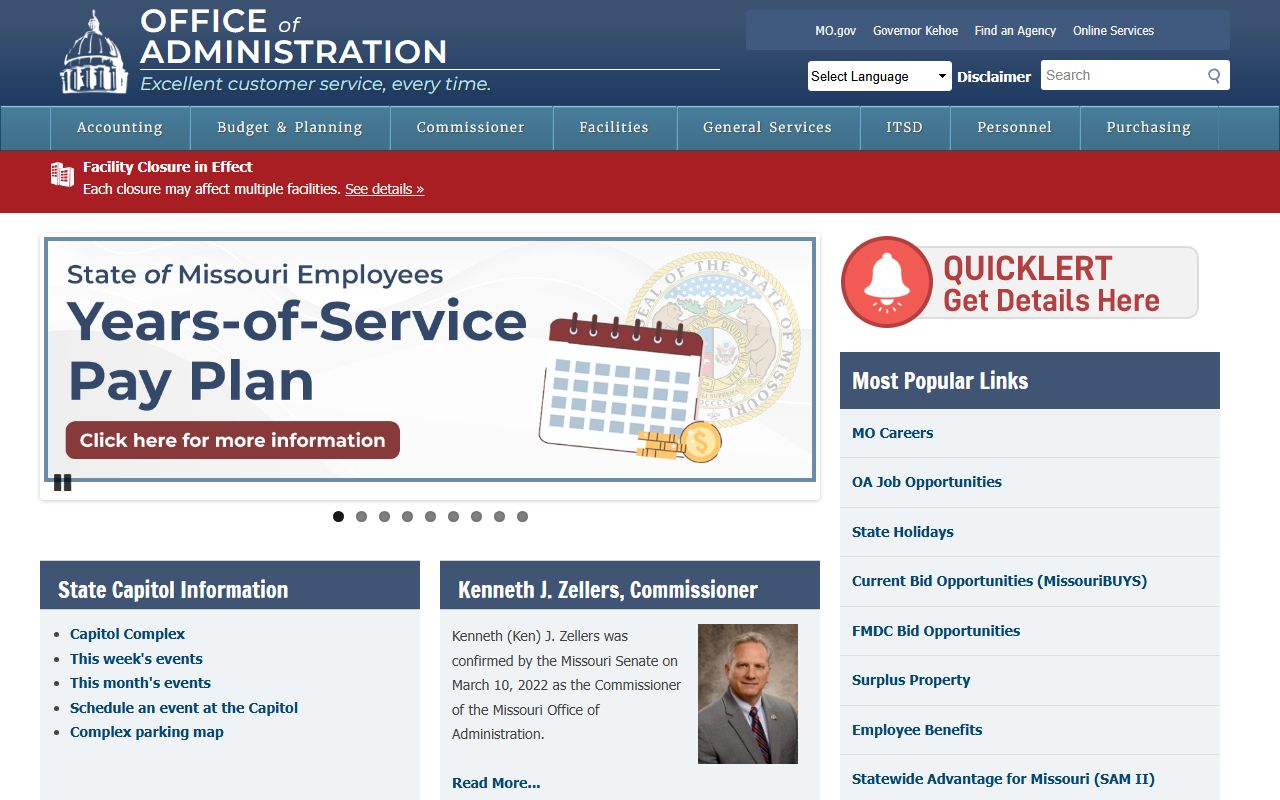Click the Years-of-Service Pay Plan calendar graphic
This screenshot has width=1280, height=800.
(630, 385)
